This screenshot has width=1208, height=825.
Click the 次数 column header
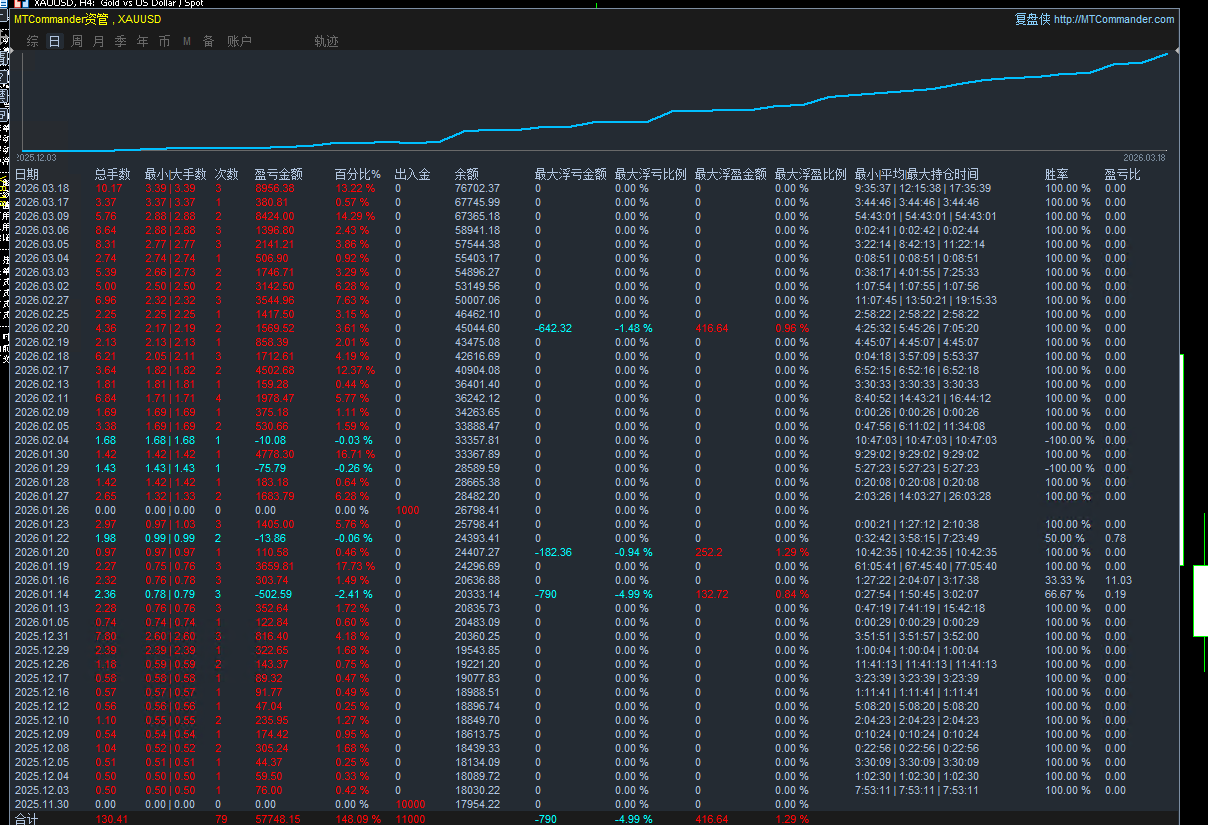click(227, 174)
